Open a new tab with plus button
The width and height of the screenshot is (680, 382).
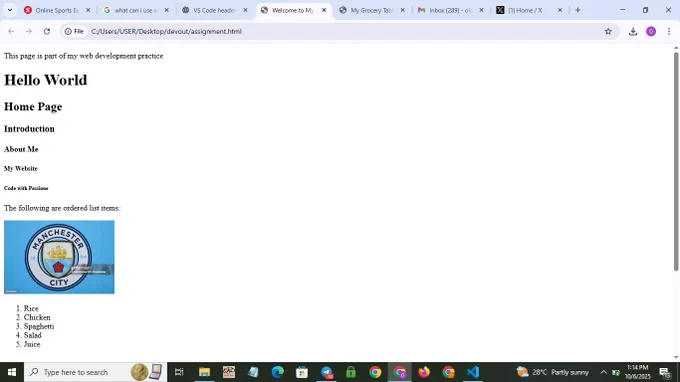click(x=578, y=10)
